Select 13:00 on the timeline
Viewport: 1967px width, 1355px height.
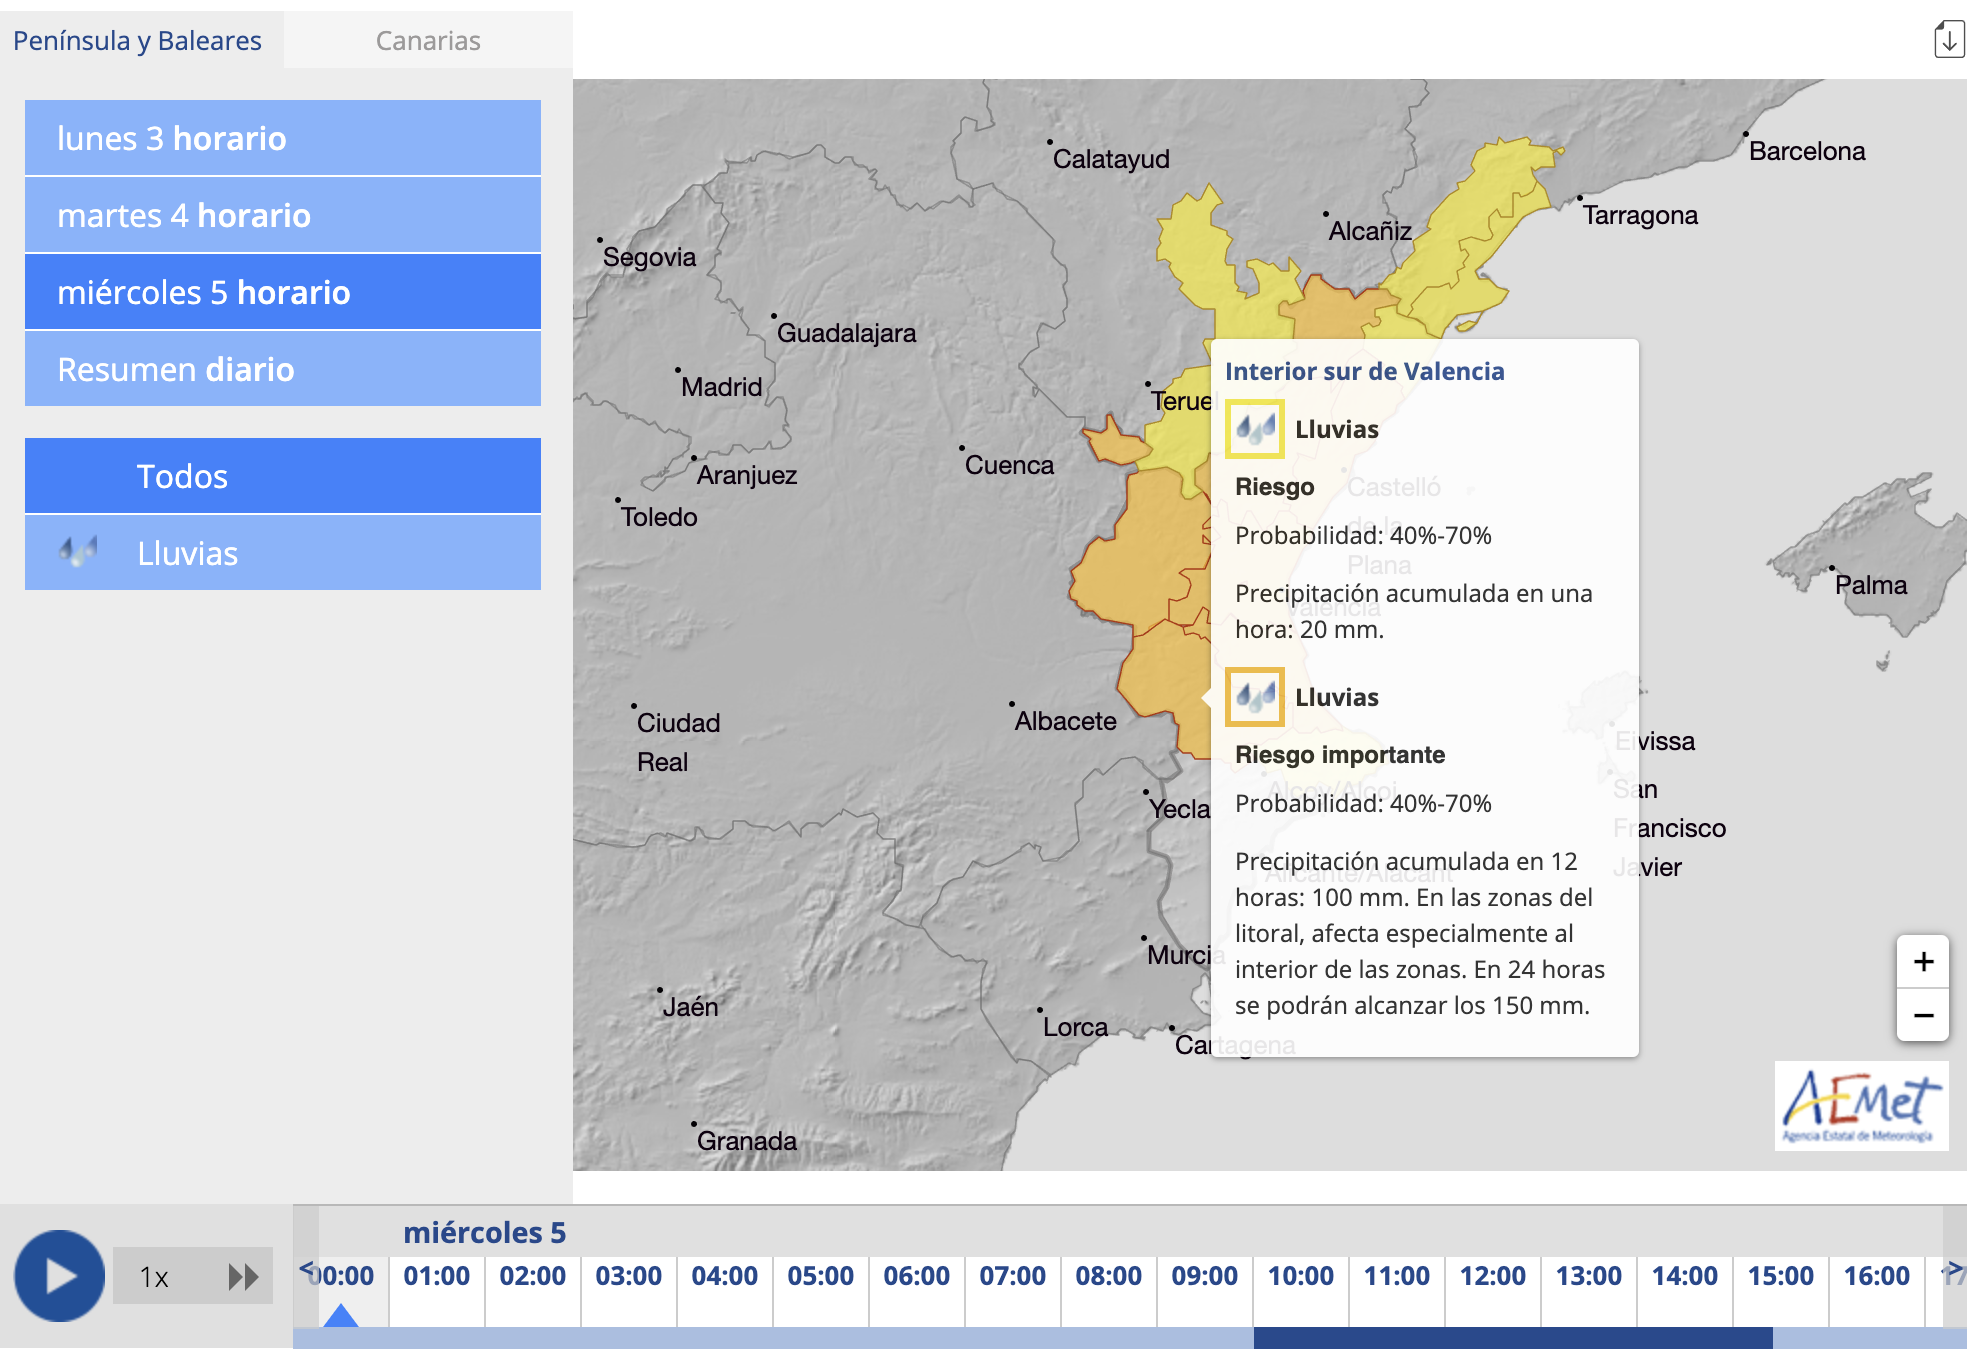(x=1589, y=1276)
